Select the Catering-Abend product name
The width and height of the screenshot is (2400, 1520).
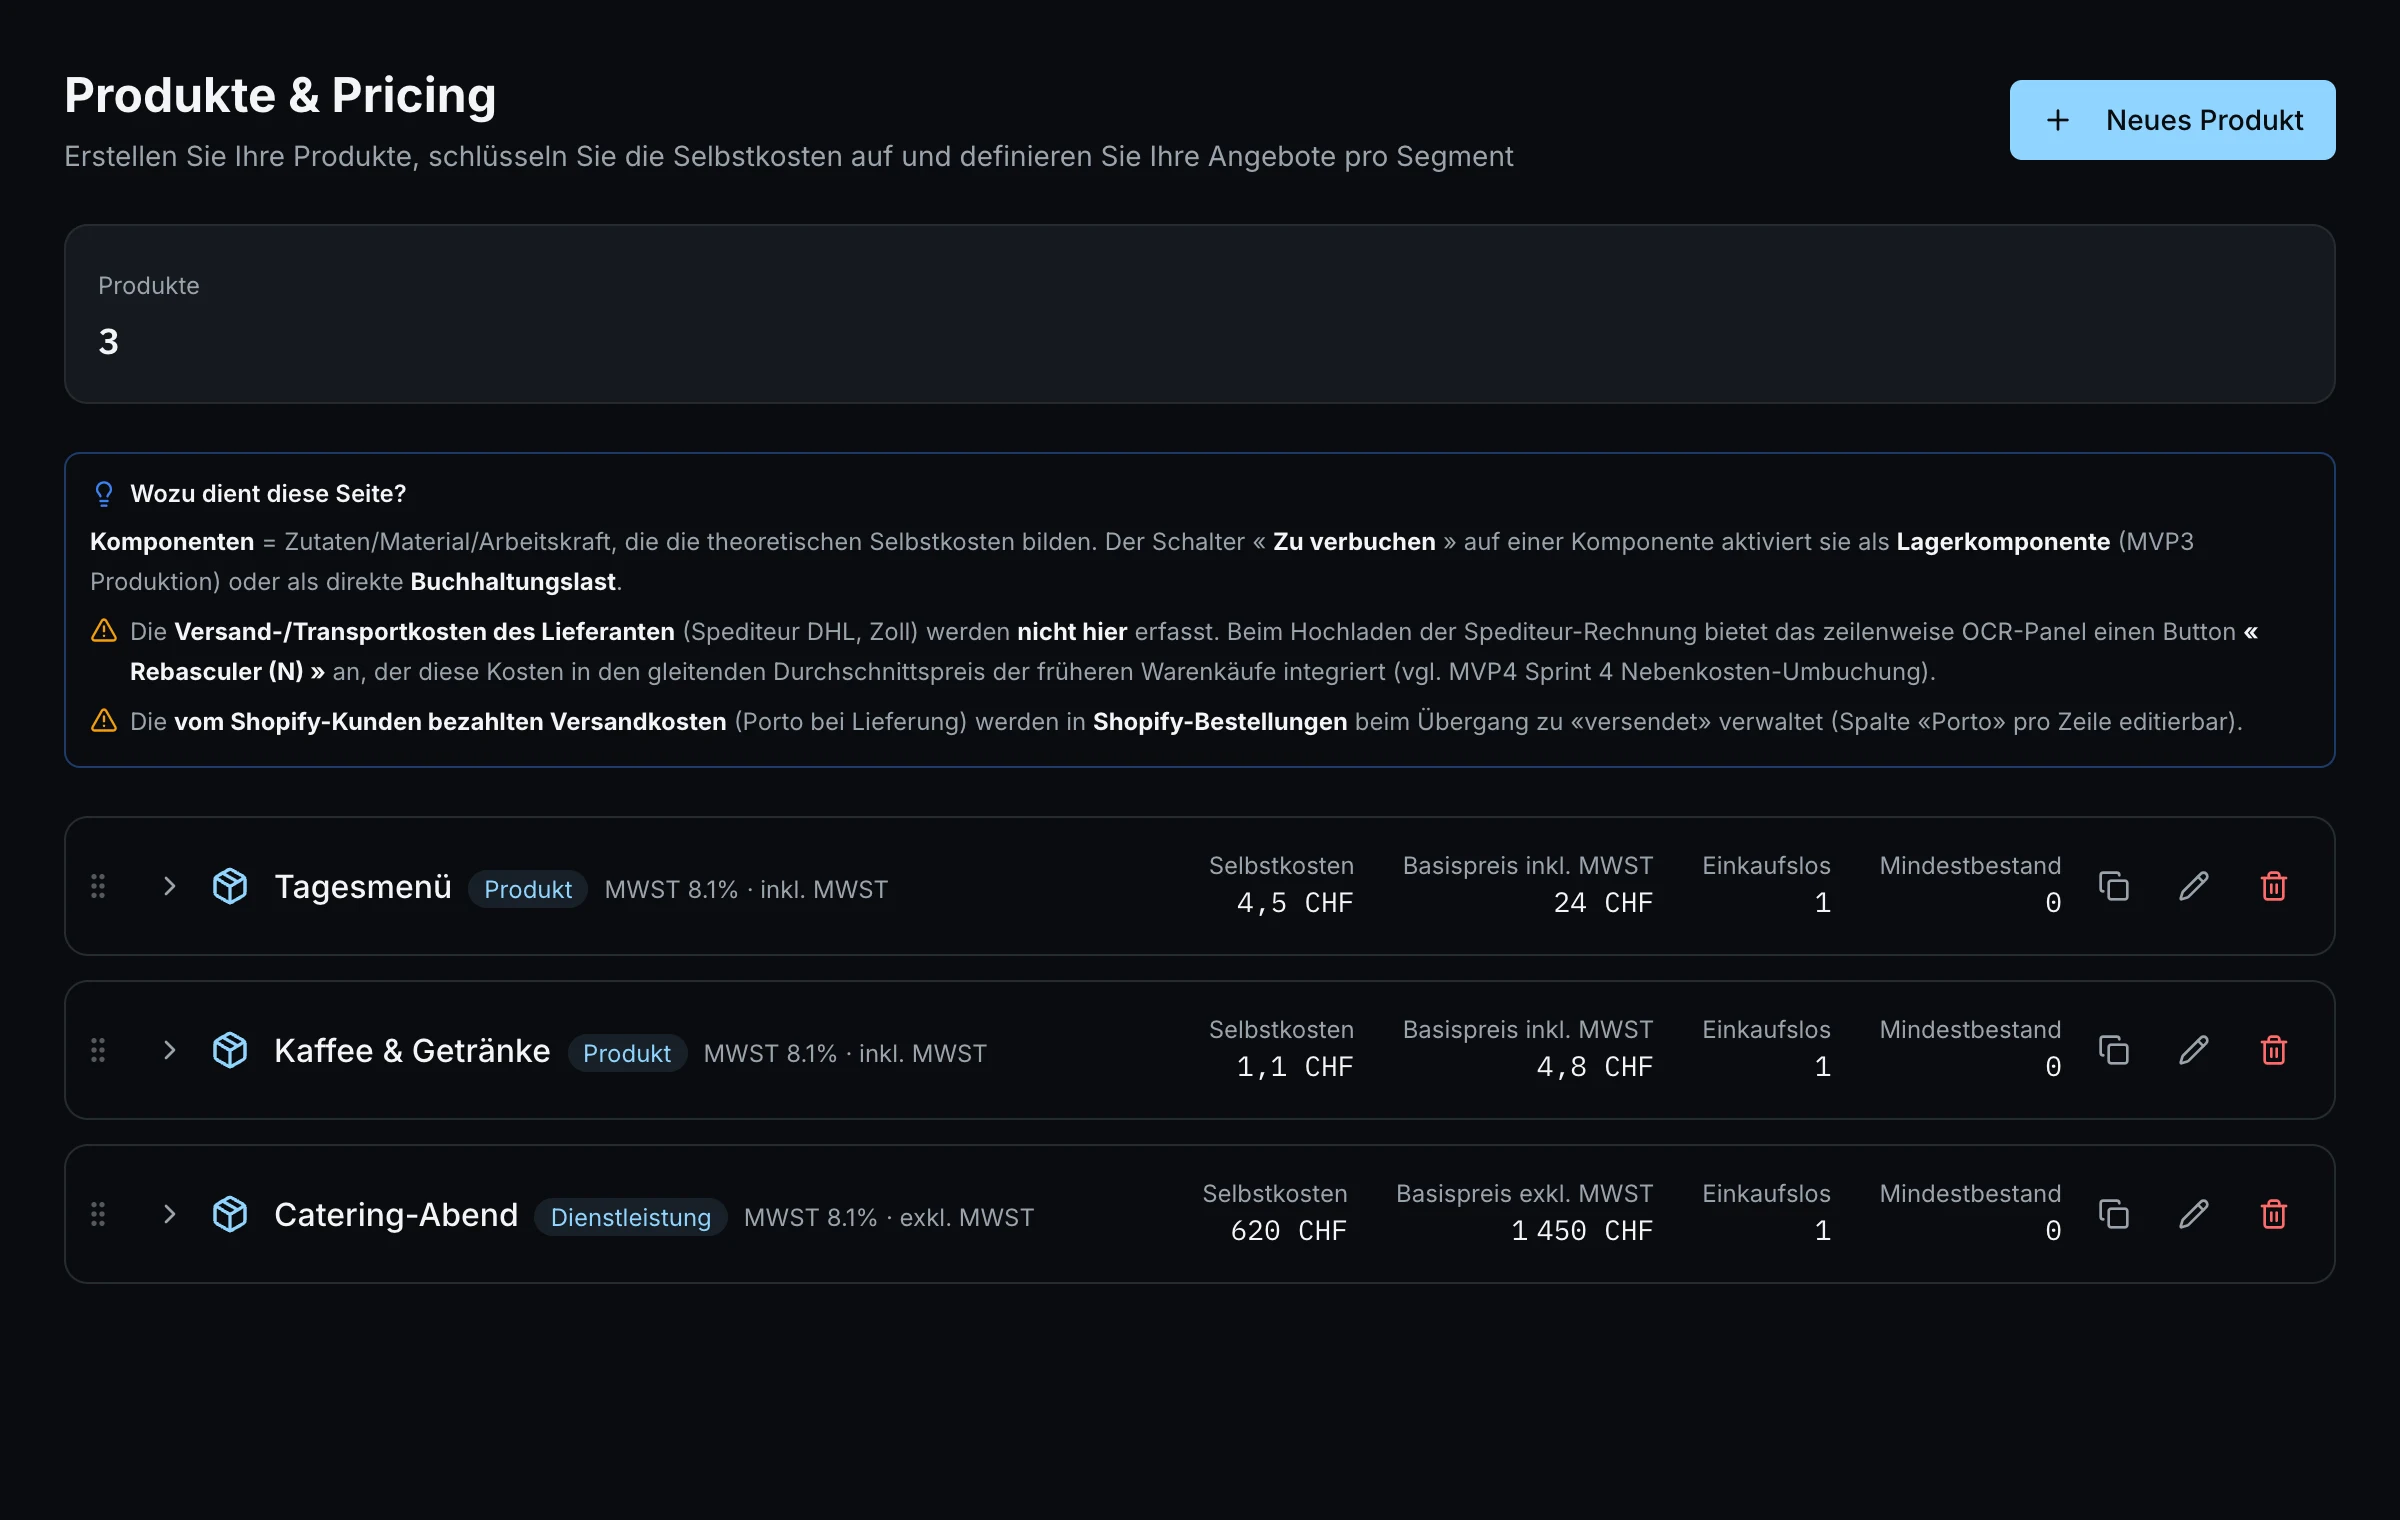(396, 1214)
